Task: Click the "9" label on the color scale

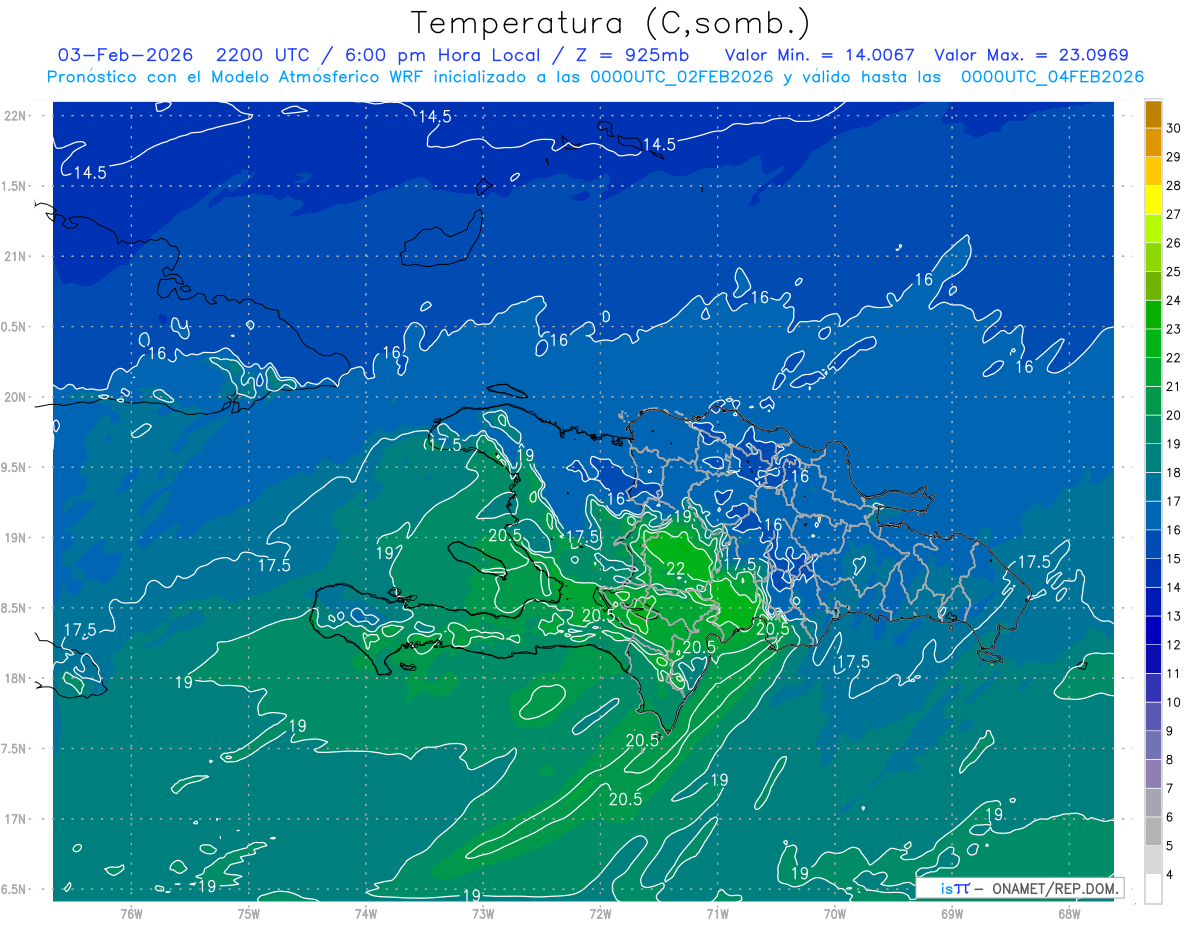Action: 1171,731
